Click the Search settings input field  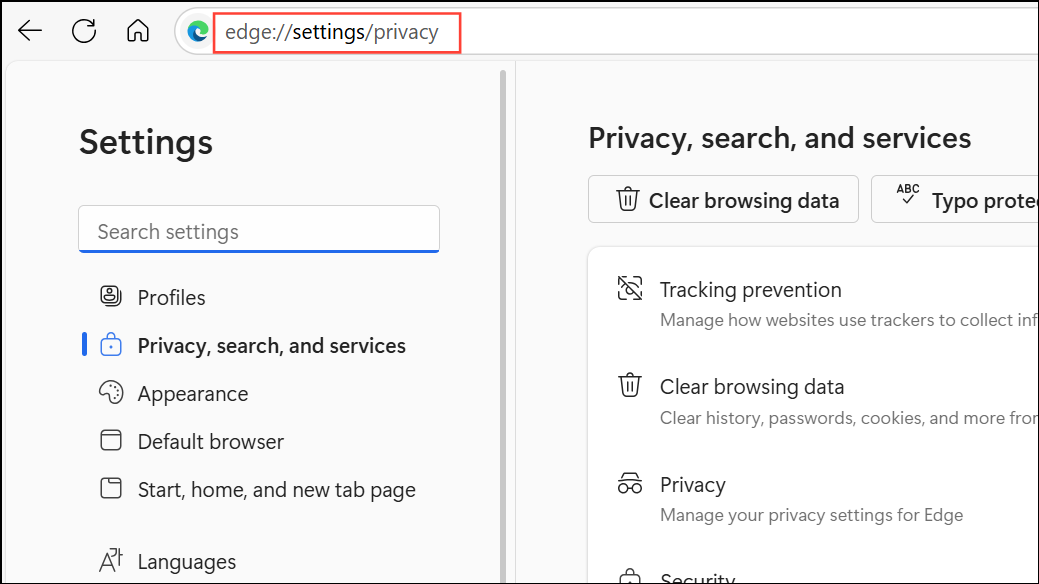(x=258, y=230)
